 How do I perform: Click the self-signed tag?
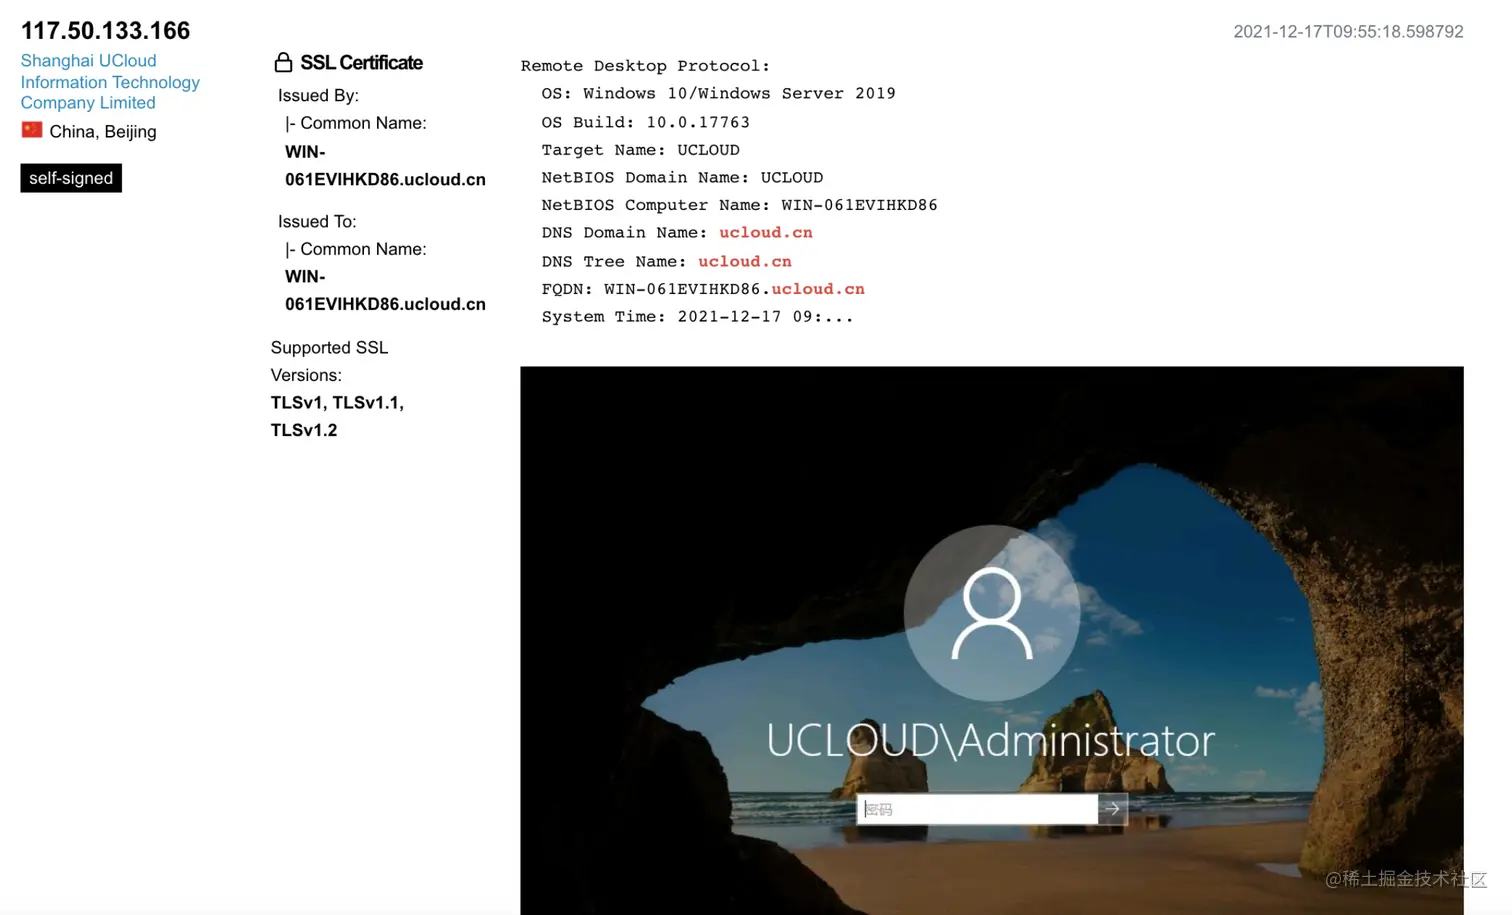coord(71,178)
